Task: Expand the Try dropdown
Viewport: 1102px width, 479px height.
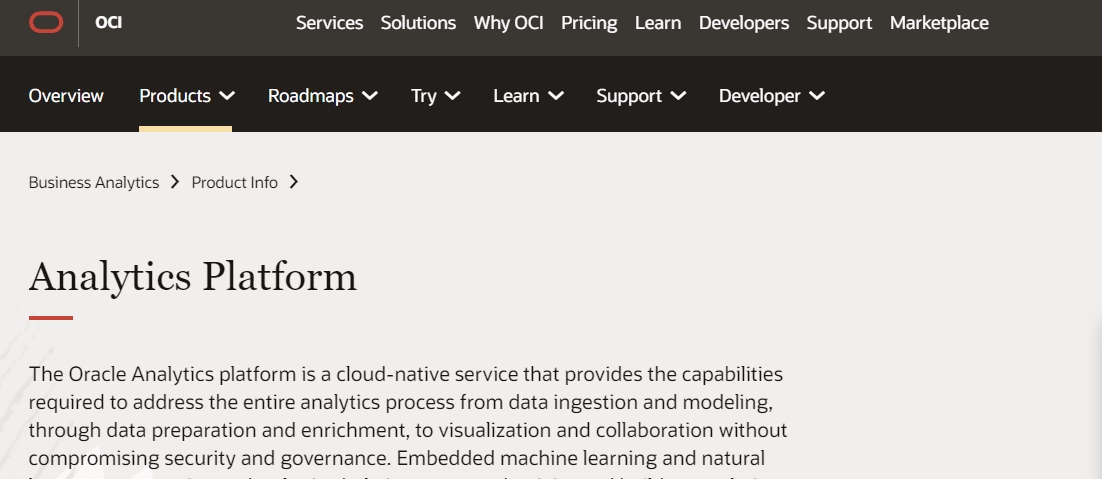Action: 435,96
